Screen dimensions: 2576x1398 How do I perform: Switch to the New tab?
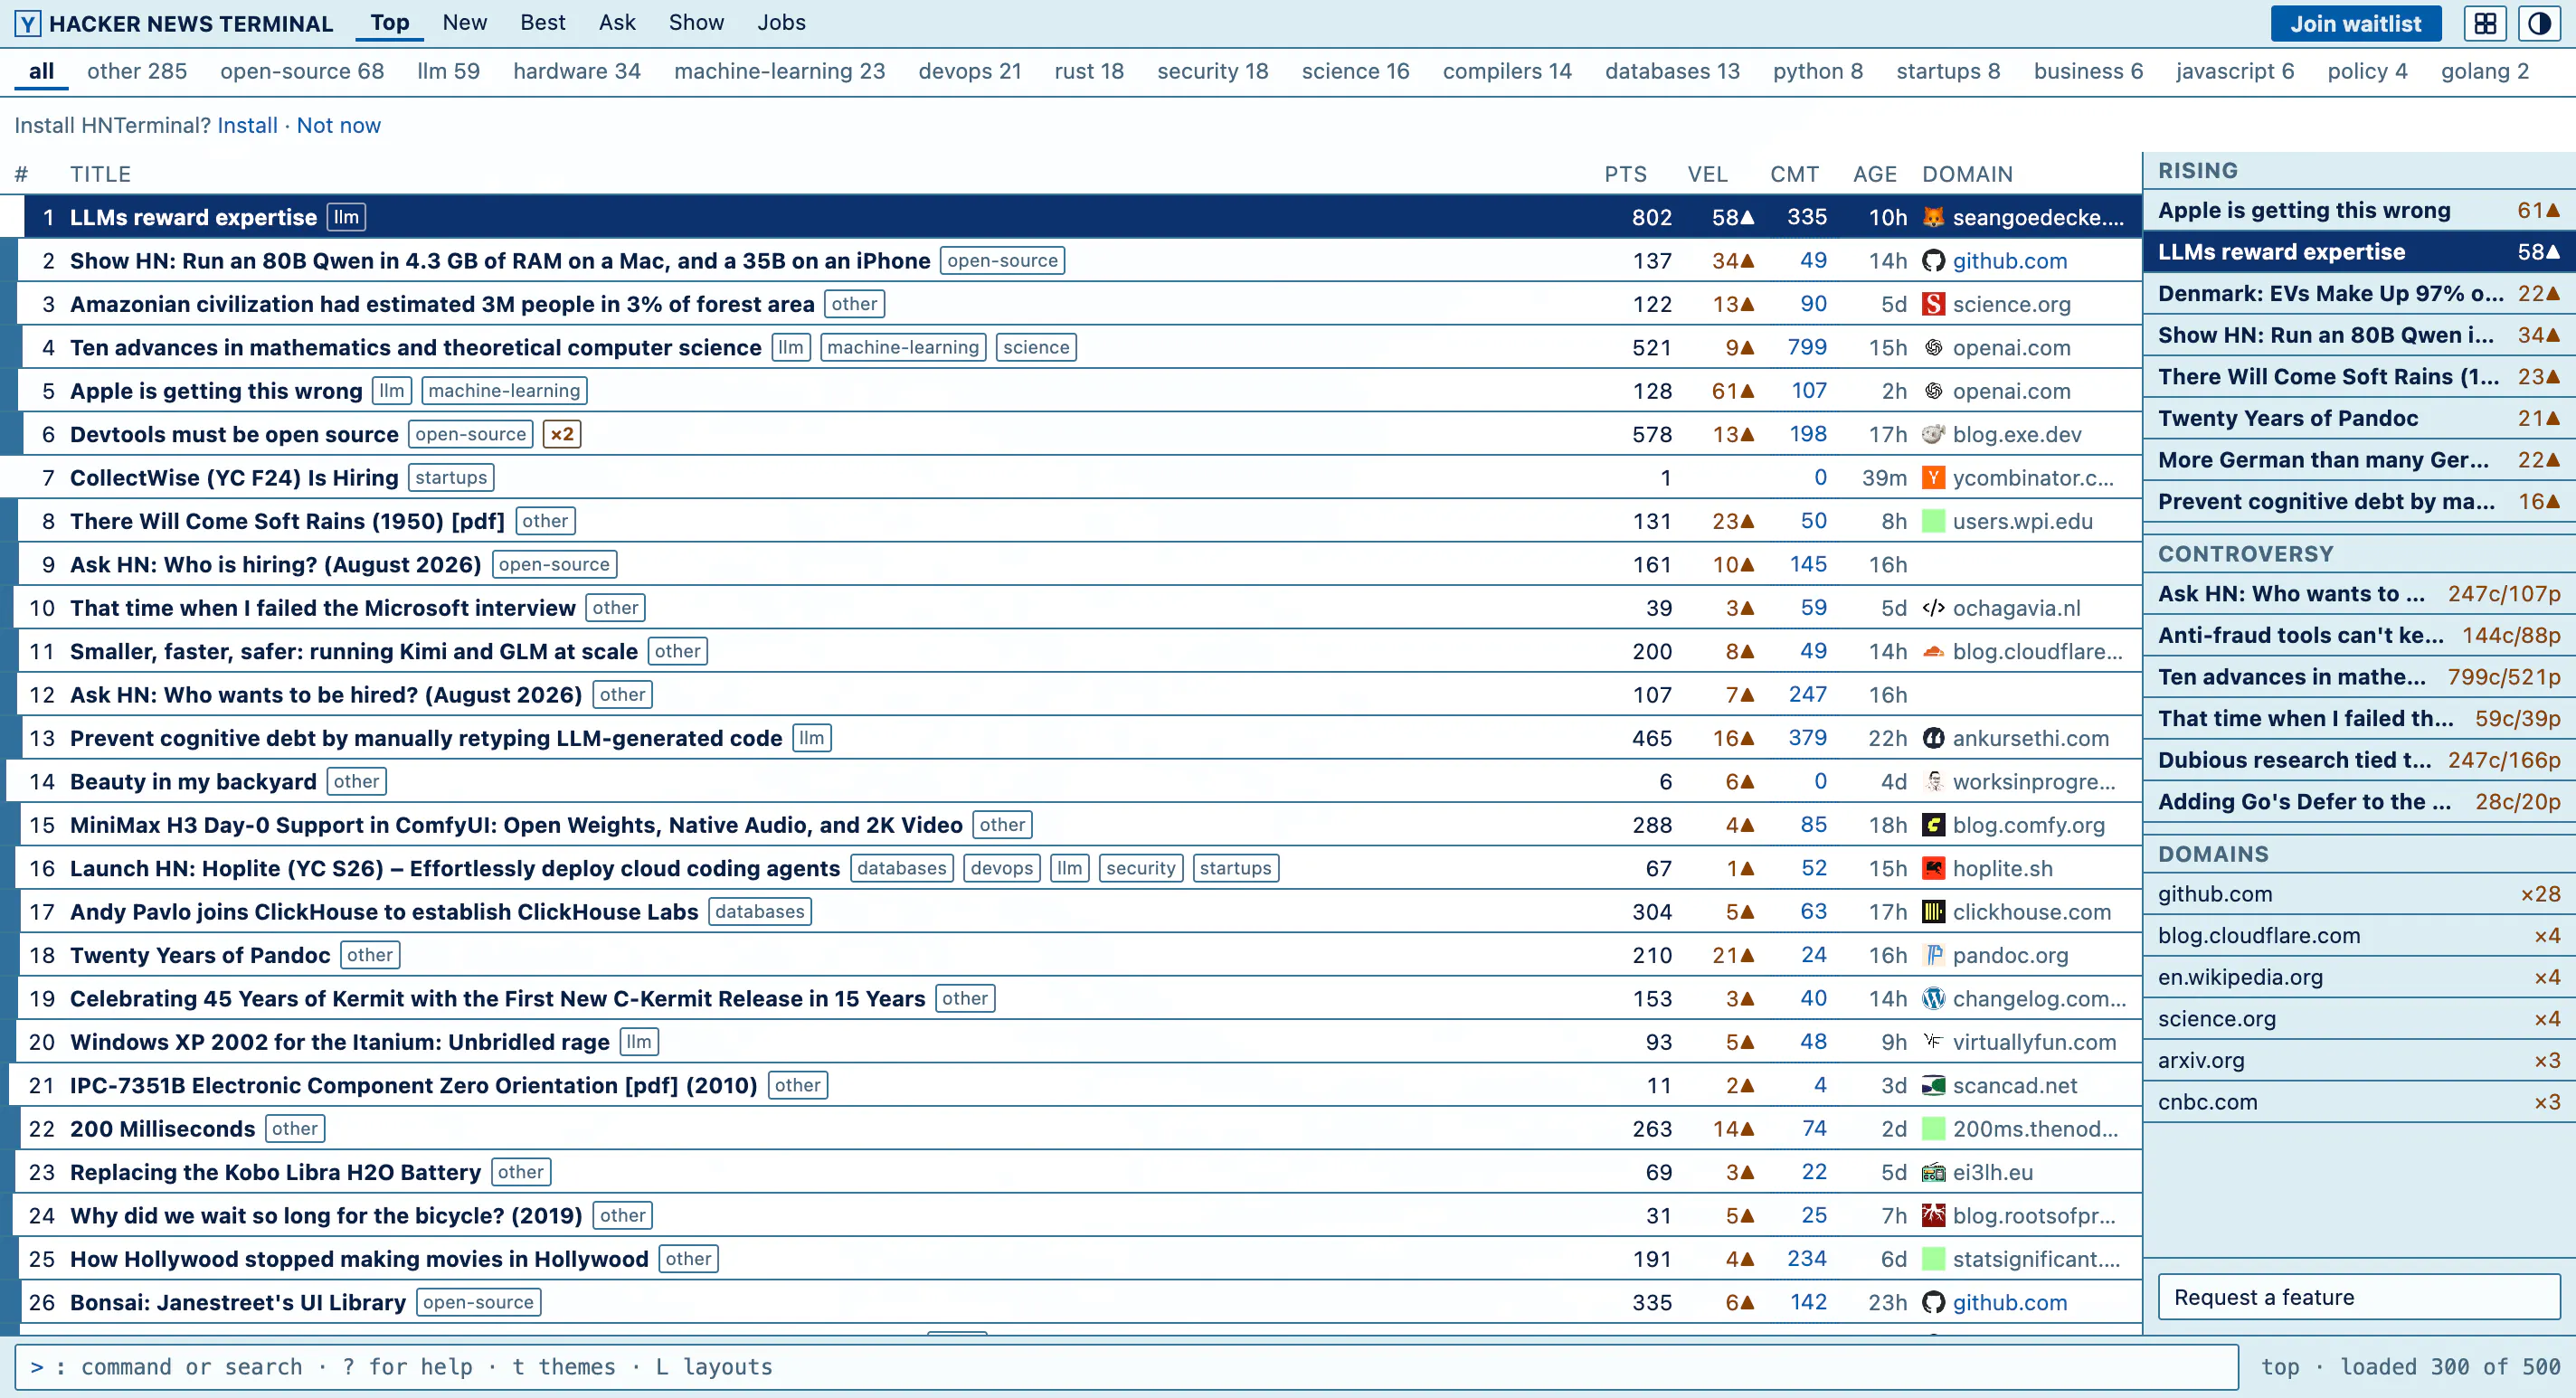pyautogui.click(x=465, y=22)
